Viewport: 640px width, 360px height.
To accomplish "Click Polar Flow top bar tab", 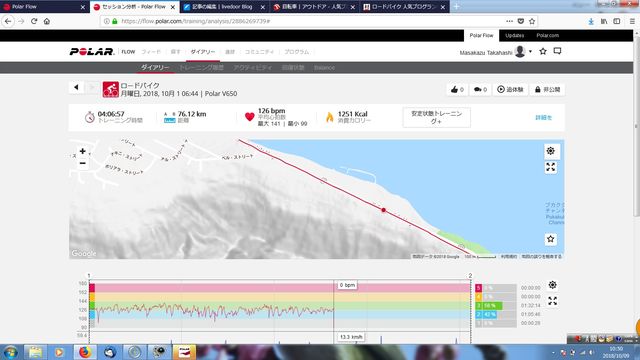I will tap(481, 36).
